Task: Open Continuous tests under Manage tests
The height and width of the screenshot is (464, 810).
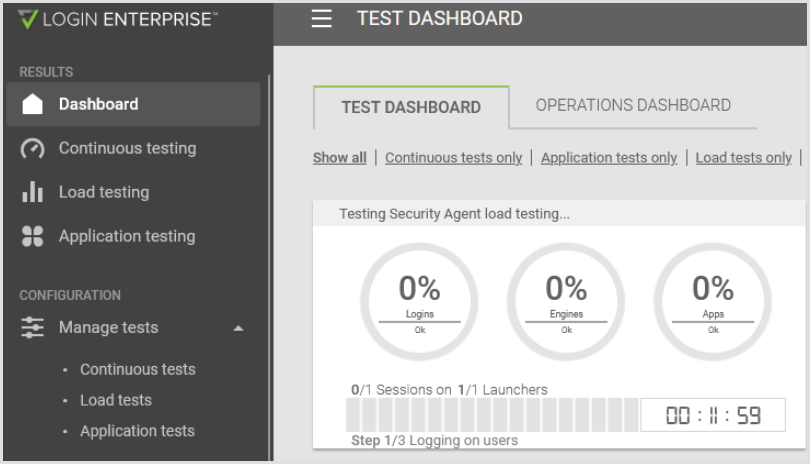Action: pyautogui.click(x=138, y=369)
